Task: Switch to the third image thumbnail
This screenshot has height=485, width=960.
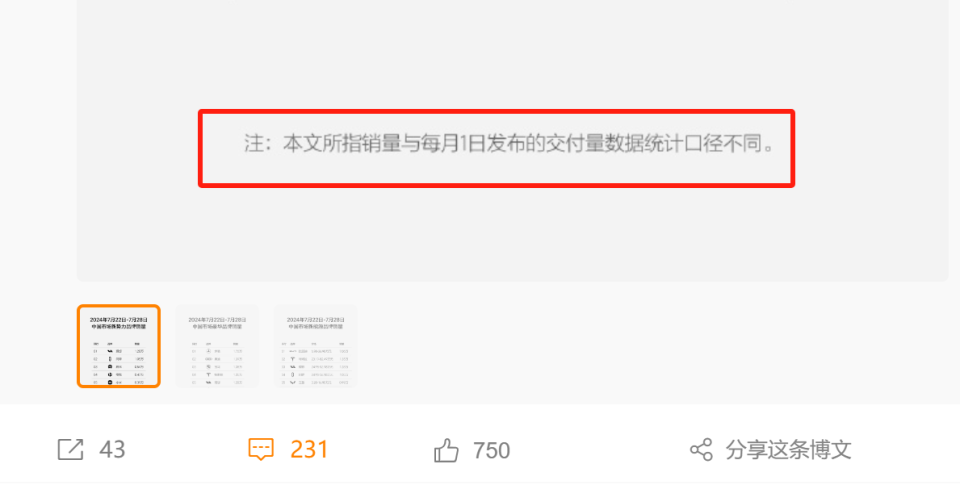Action: tap(315, 346)
